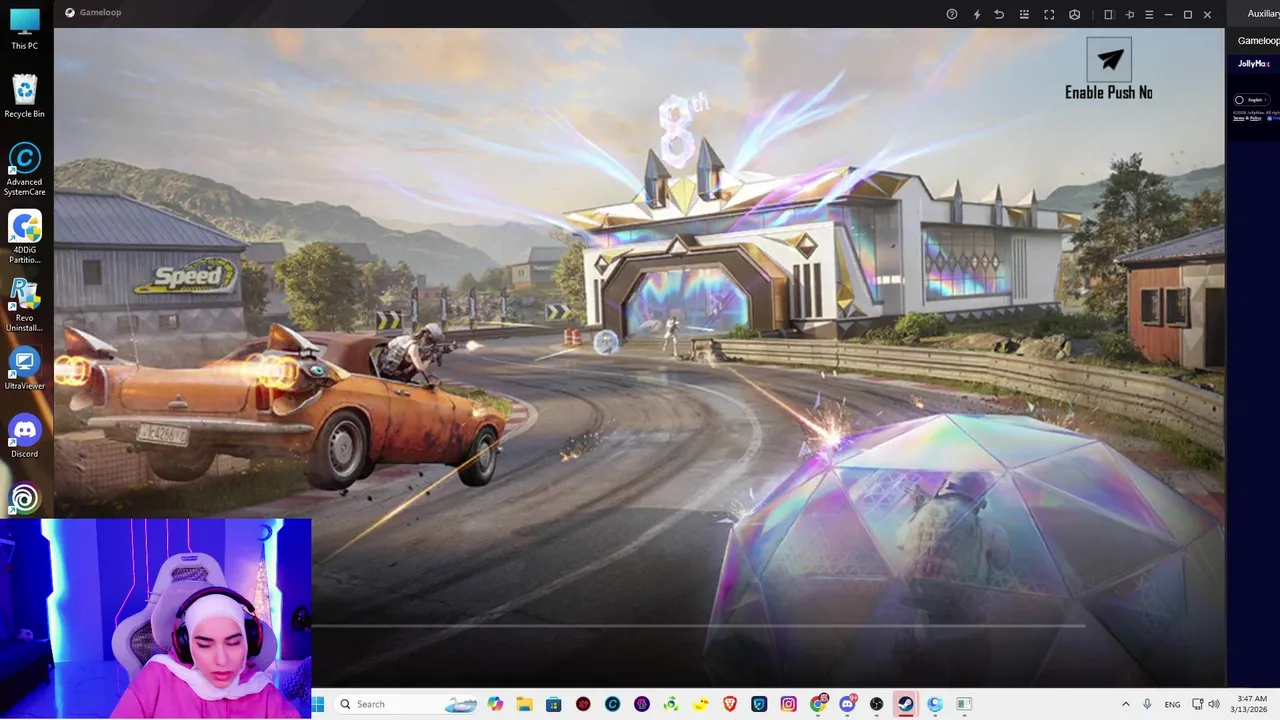Image resolution: width=1280 pixels, height=720 pixels.
Task: Click the Auxiliary window title
Action: coord(1263,14)
